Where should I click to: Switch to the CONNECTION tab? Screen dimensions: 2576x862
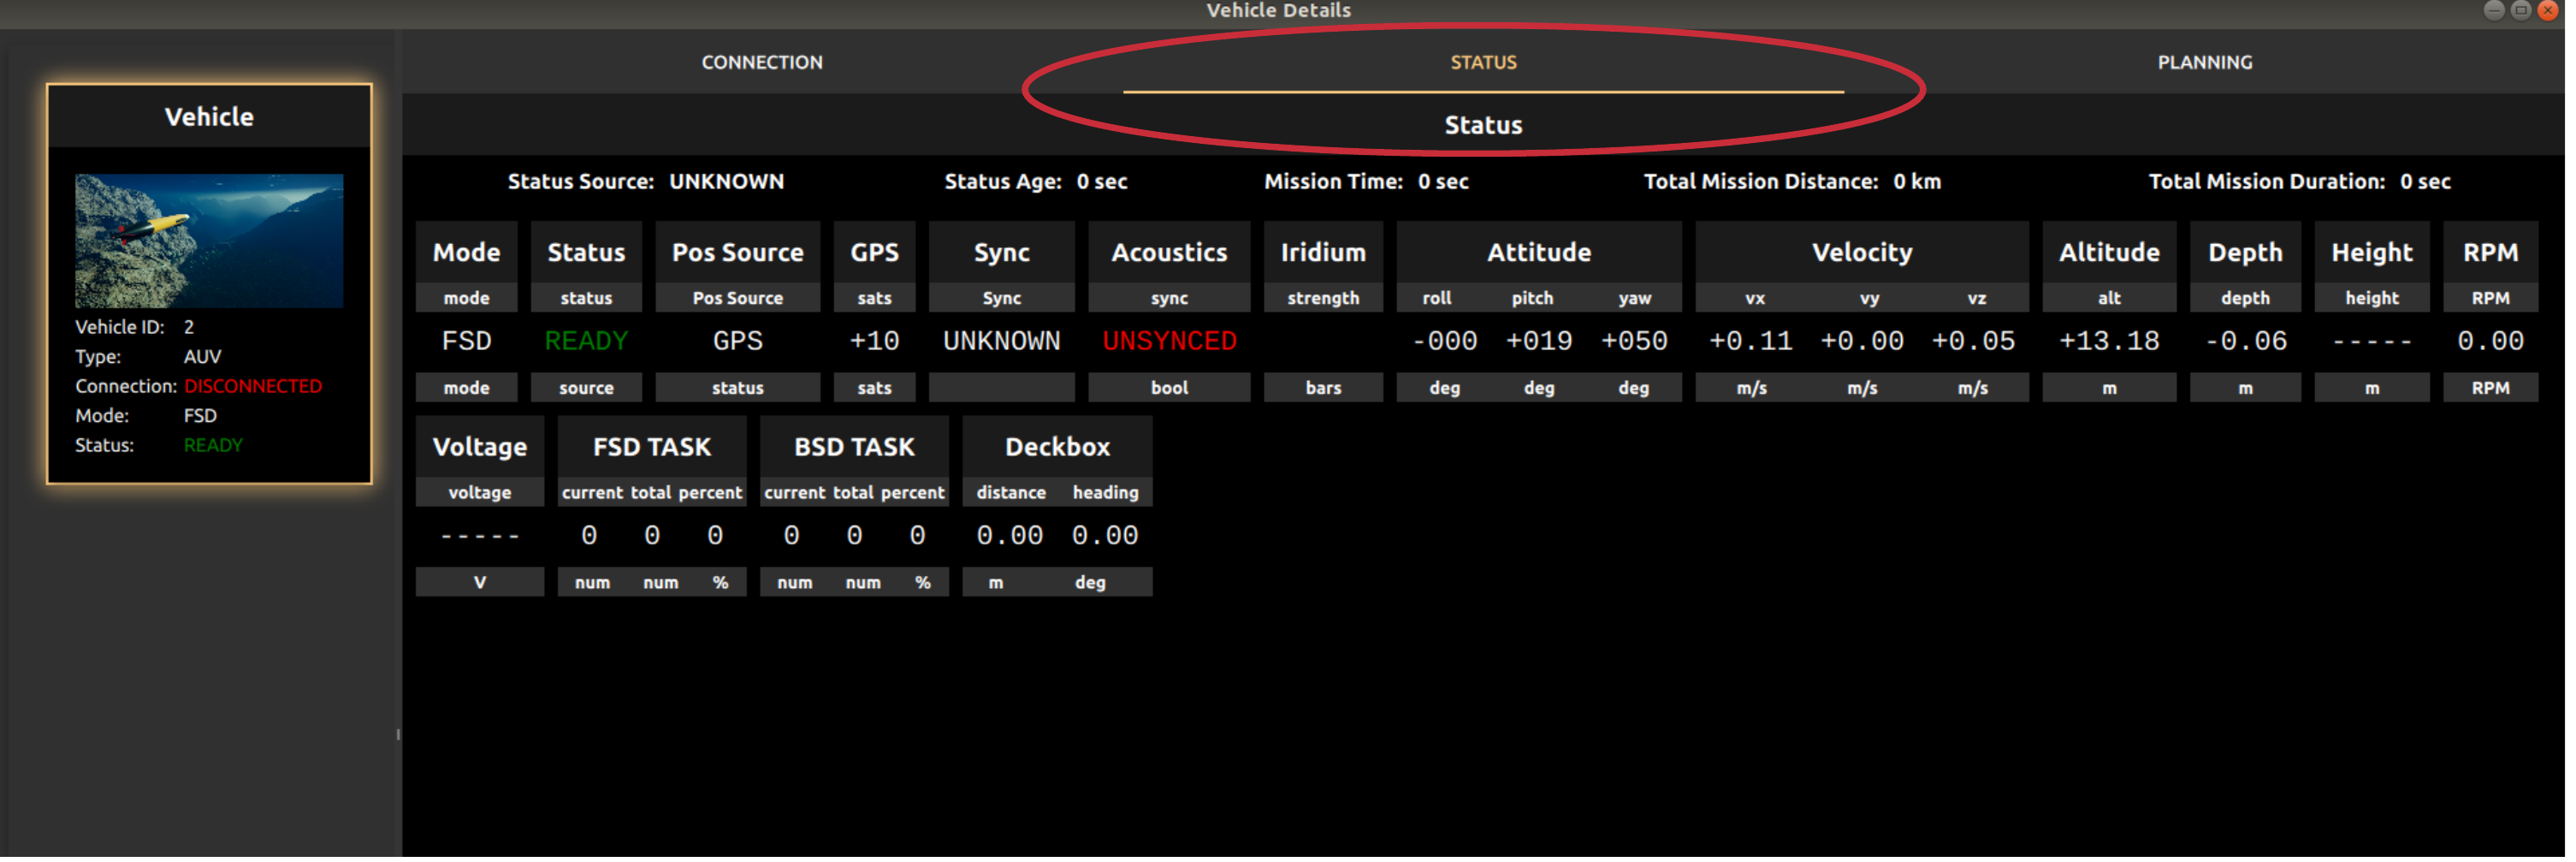point(764,62)
